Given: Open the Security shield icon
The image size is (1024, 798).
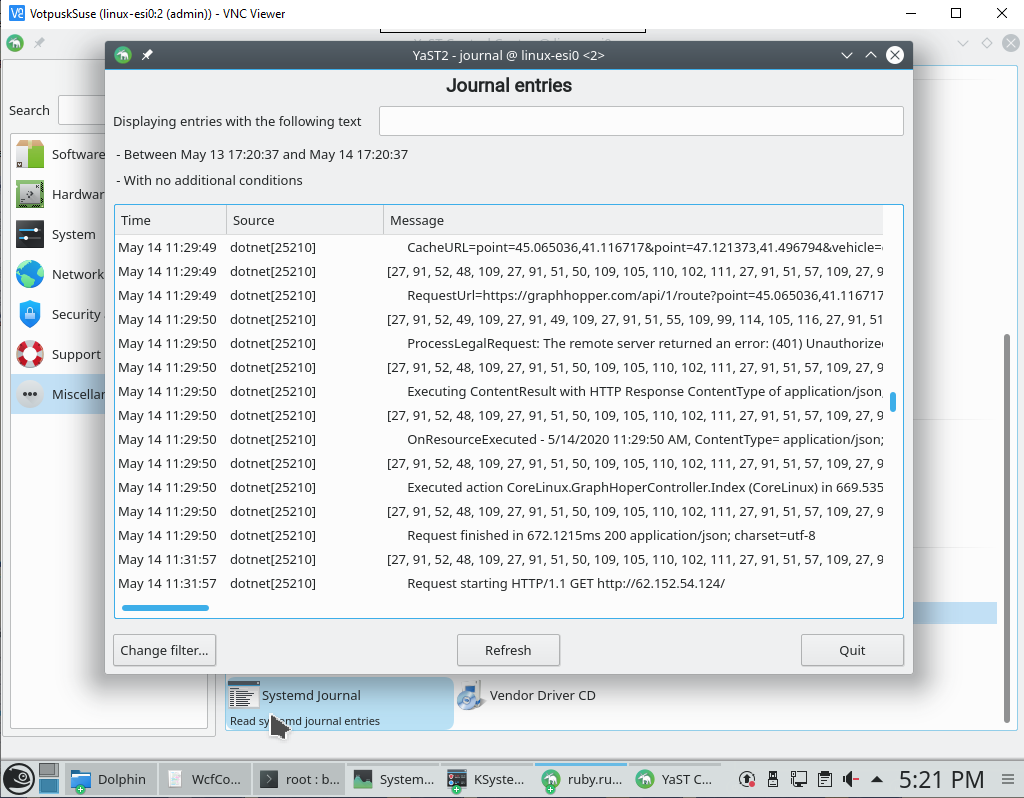Looking at the screenshot, I should (30, 314).
